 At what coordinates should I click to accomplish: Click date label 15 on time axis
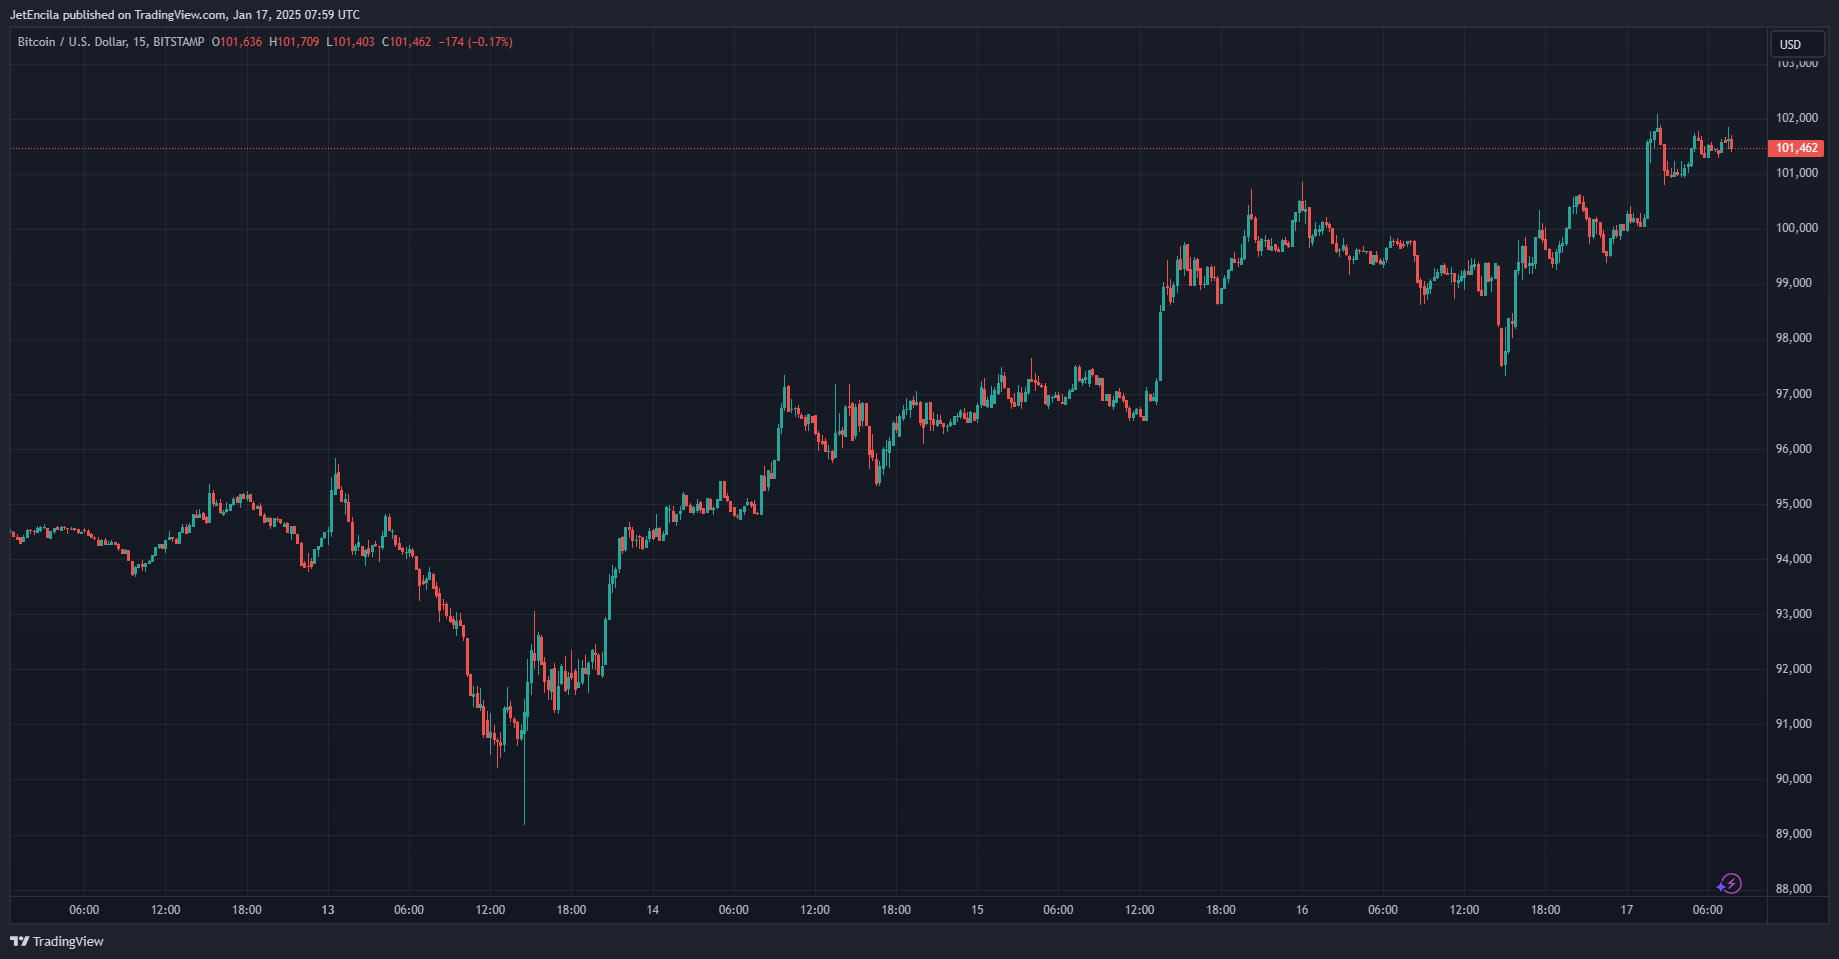pos(977,910)
